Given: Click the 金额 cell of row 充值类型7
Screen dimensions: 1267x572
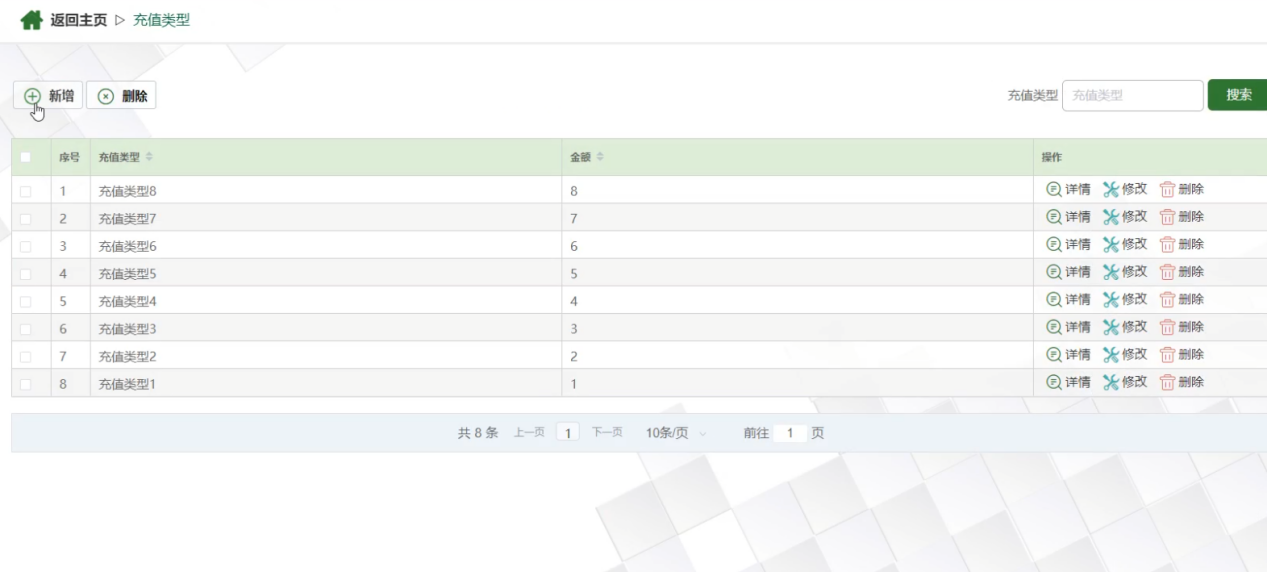Looking at the screenshot, I should pyautogui.click(x=797, y=218).
